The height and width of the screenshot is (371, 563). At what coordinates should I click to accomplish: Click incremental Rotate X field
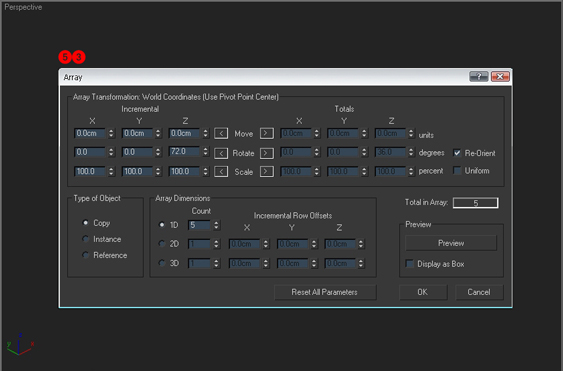click(x=90, y=152)
